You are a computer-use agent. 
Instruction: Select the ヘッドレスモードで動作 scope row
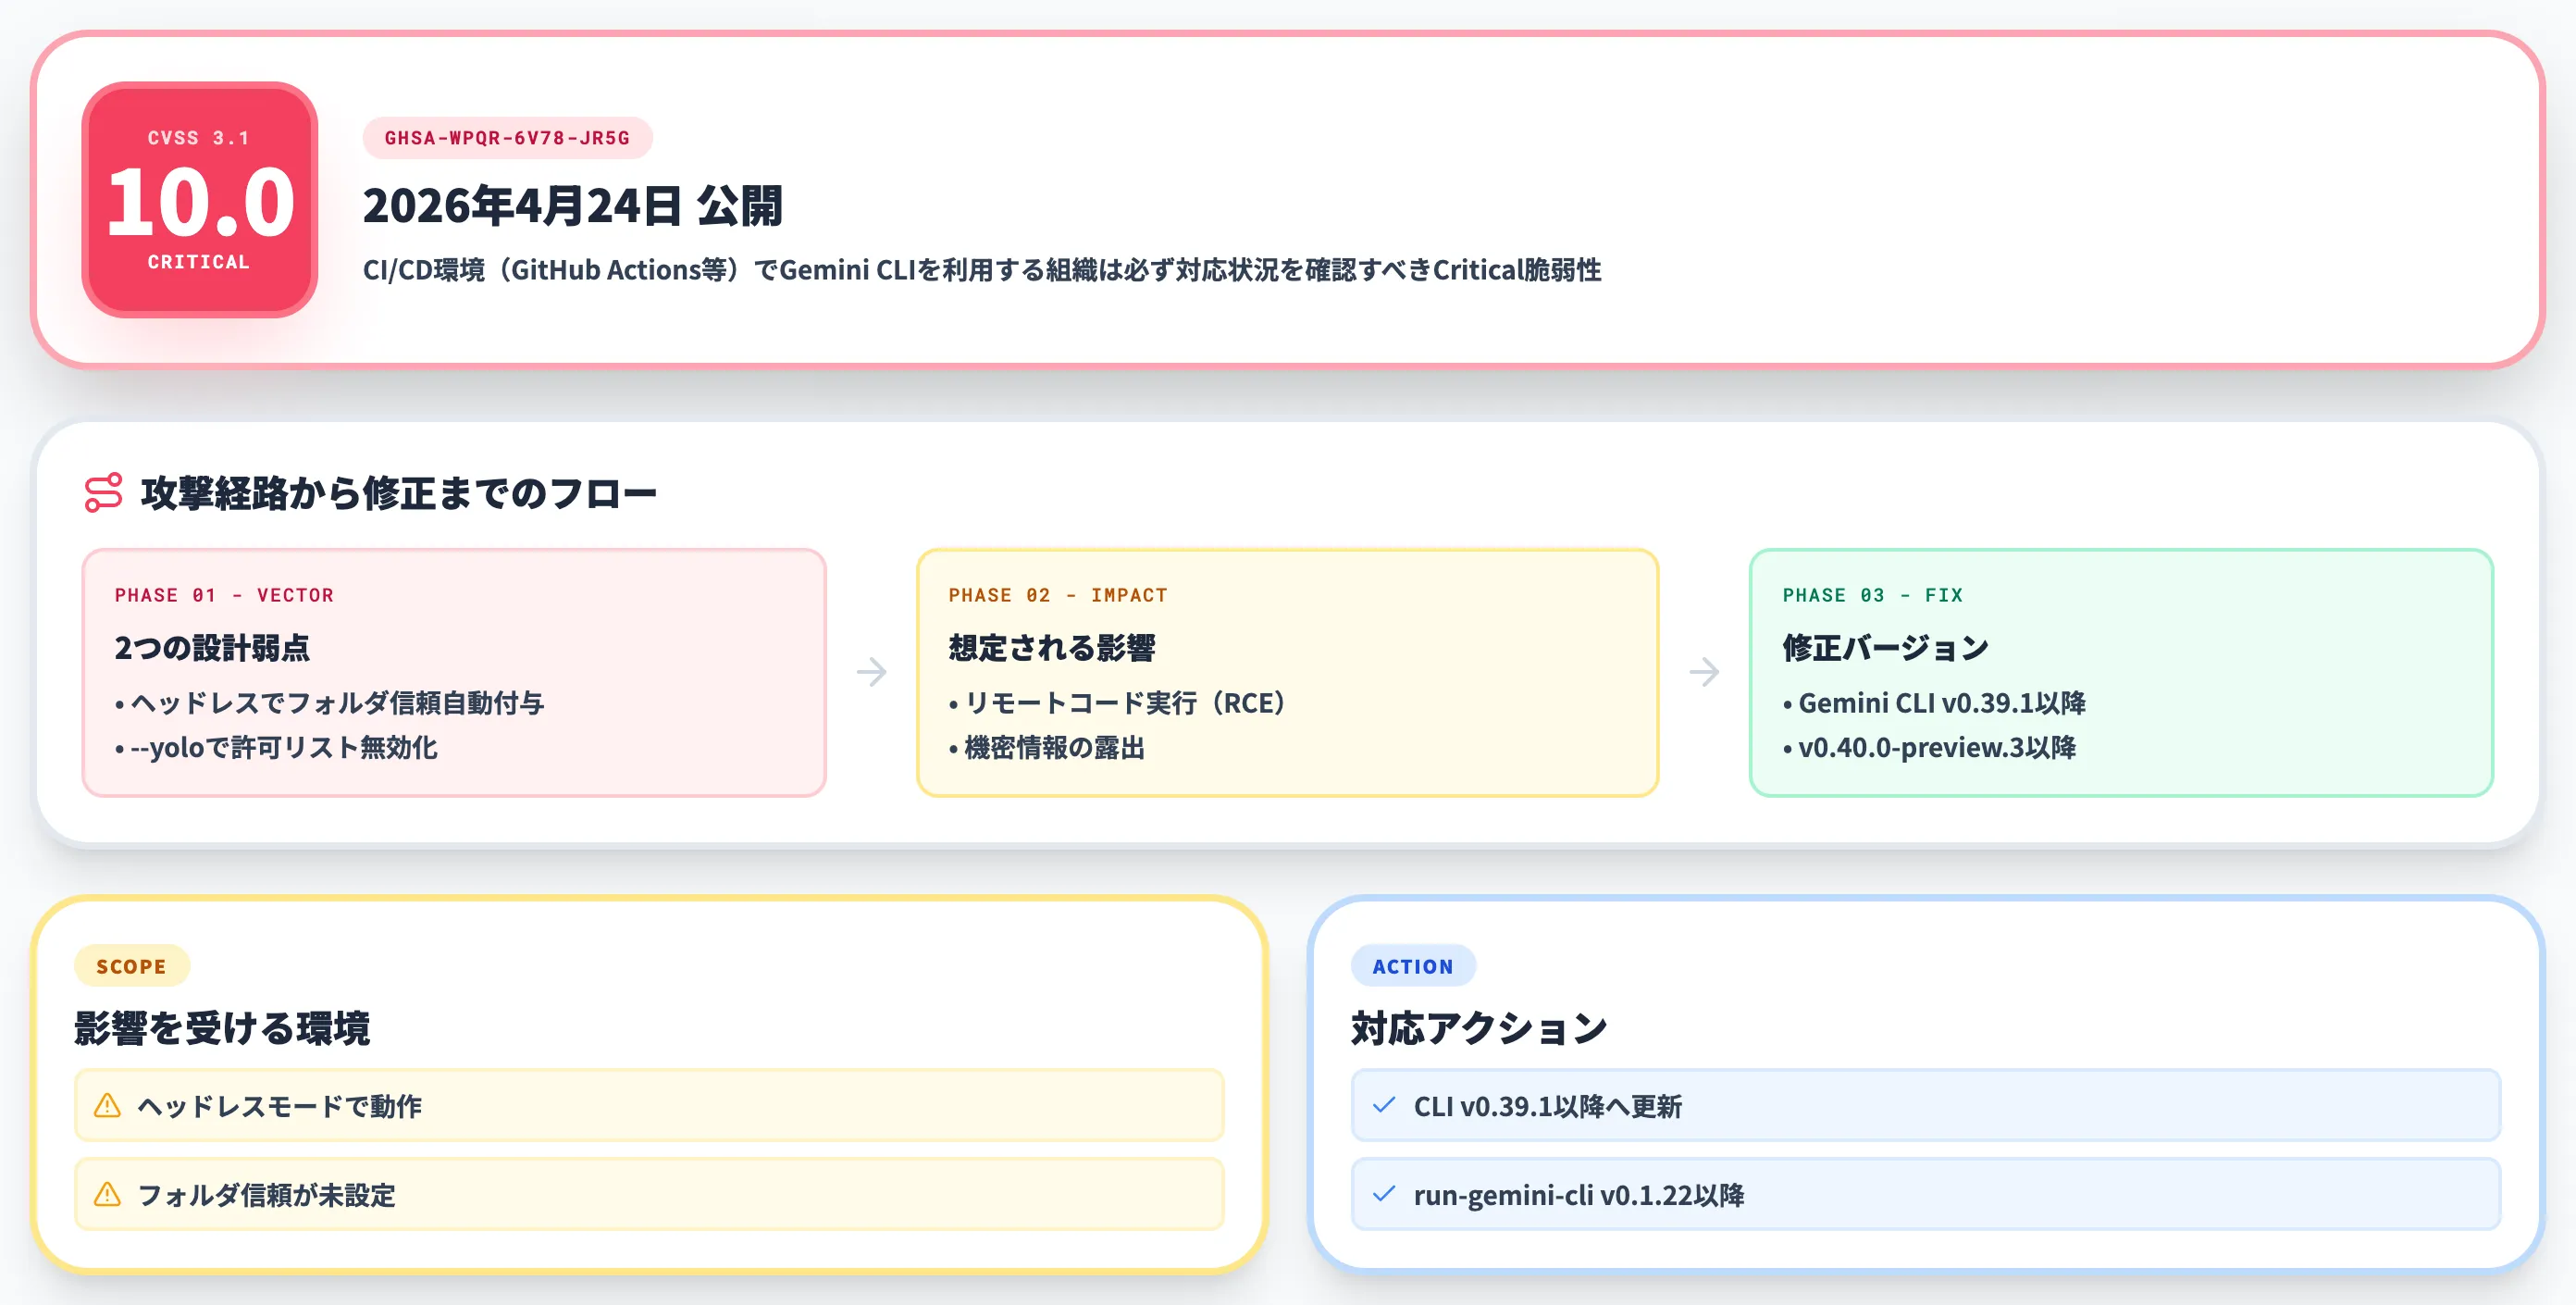pyautogui.click(x=649, y=1105)
